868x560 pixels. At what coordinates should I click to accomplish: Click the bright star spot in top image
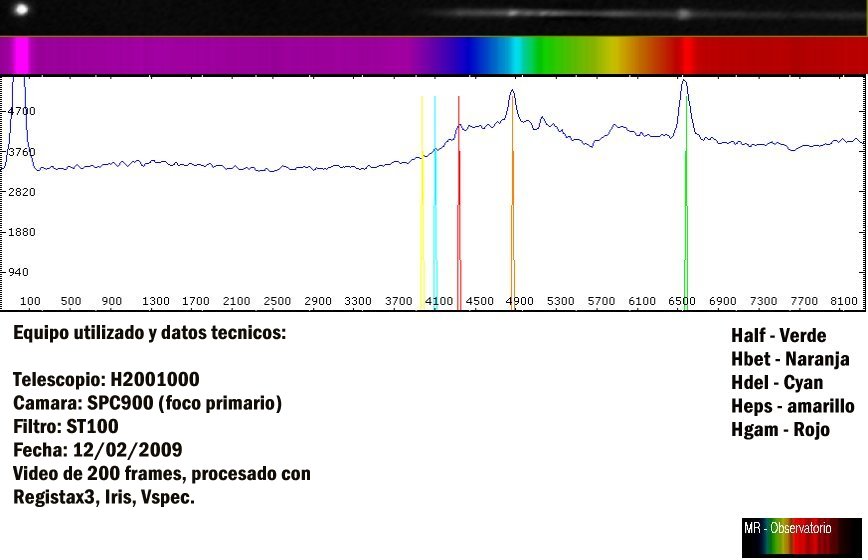click(21, 9)
